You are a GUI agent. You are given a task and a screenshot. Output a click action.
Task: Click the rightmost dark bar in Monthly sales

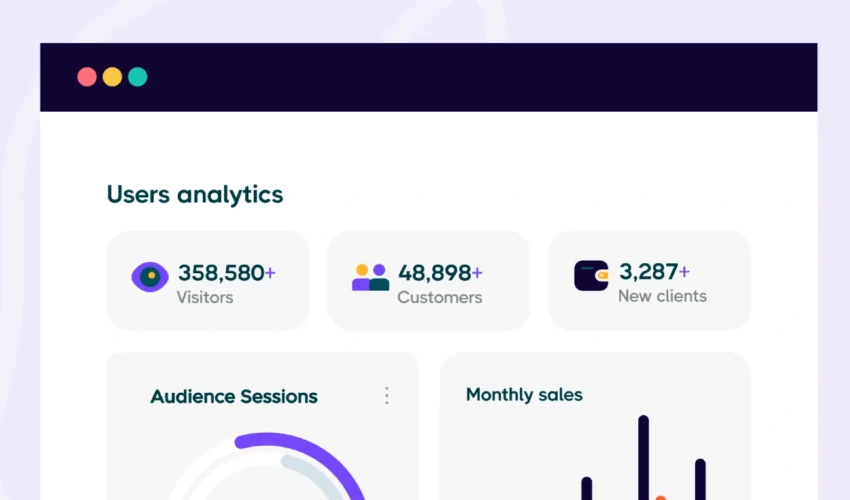coord(700,479)
